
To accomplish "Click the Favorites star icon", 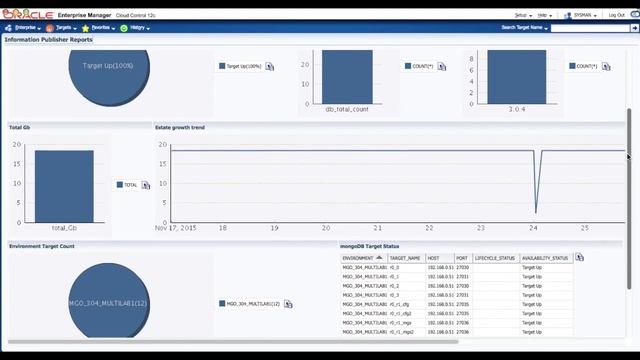I will (85, 28).
